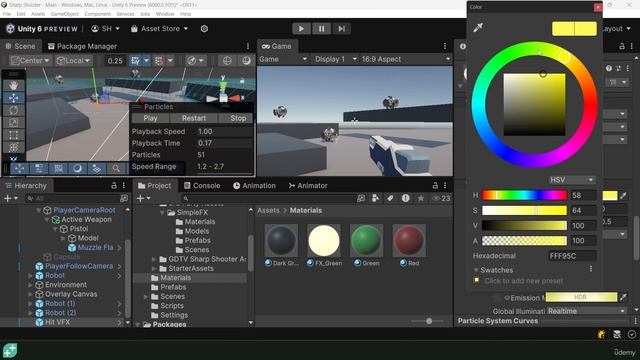Click the import log warning icon in Project
Viewport: 640px width, 360px height.
[405, 198]
